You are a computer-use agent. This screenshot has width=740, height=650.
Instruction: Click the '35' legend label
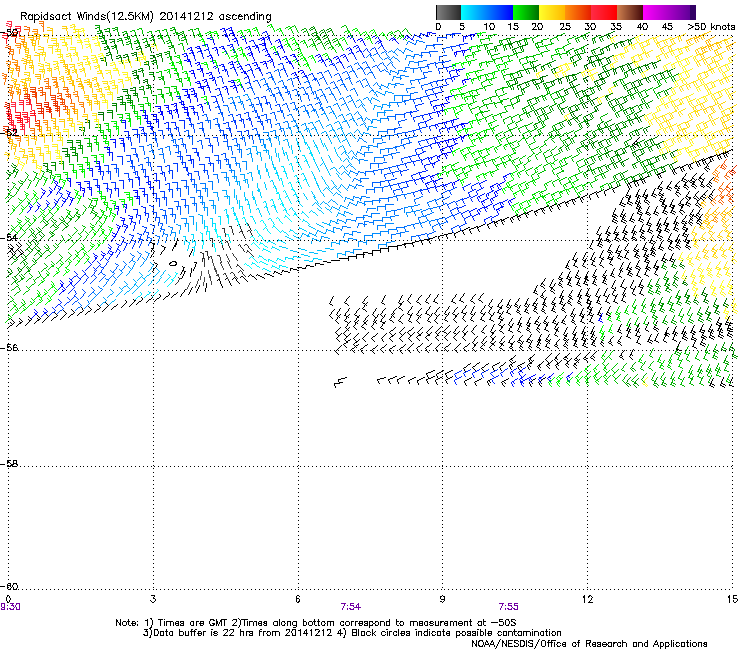tap(616, 27)
